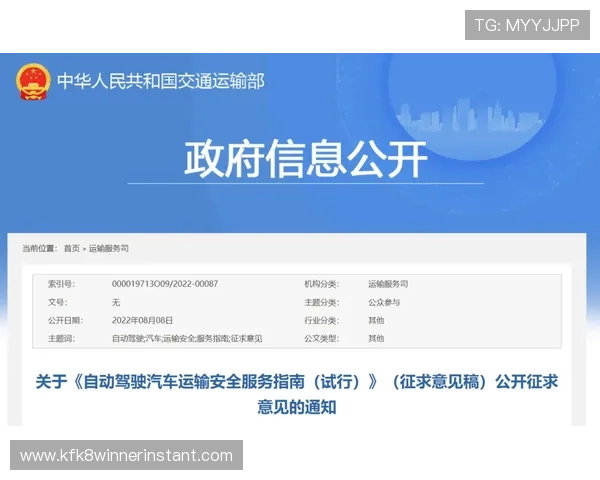
Task: Click 机构分类 value 运输服务司
Action: pos(388,284)
